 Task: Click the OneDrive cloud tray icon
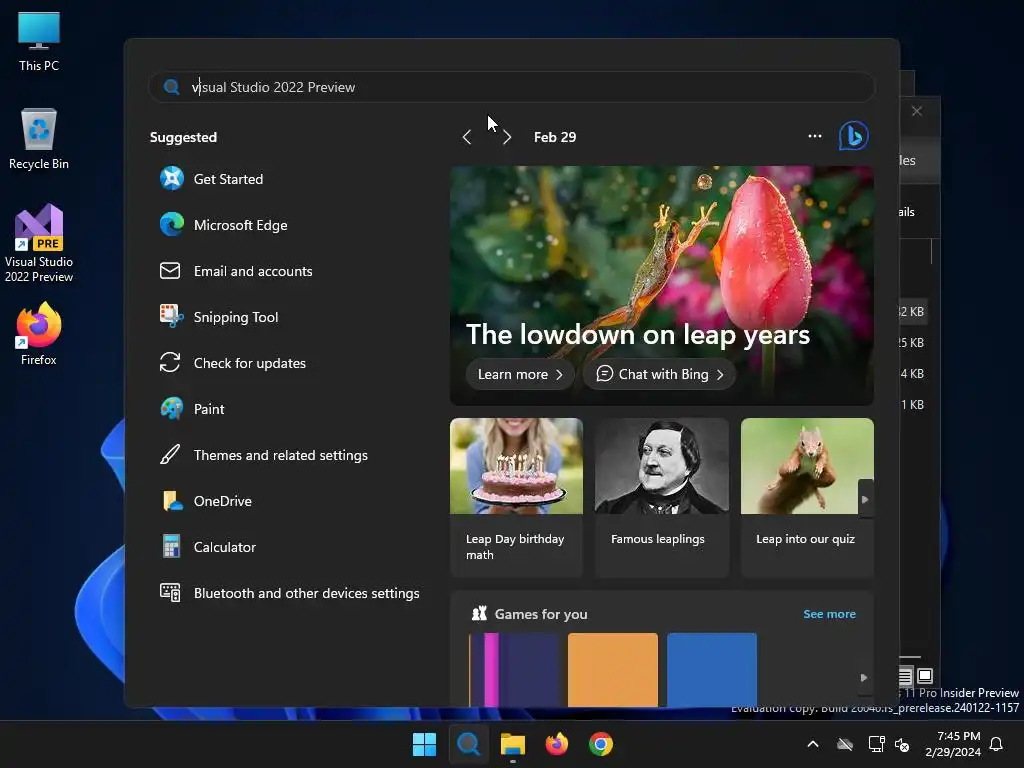[x=845, y=744]
